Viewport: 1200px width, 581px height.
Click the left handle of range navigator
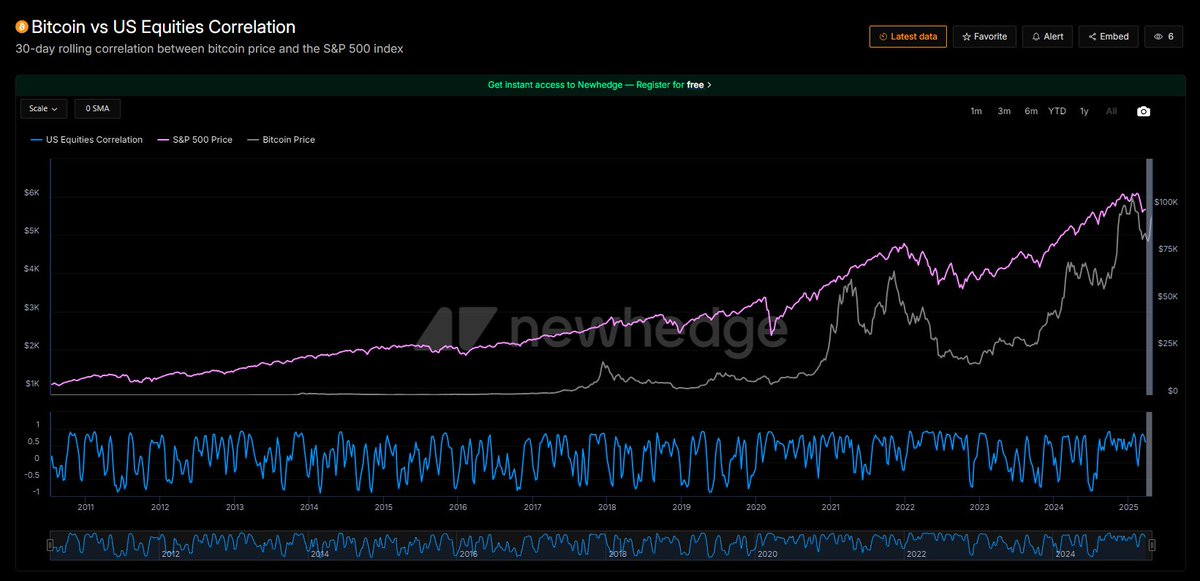tap(49, 544)
